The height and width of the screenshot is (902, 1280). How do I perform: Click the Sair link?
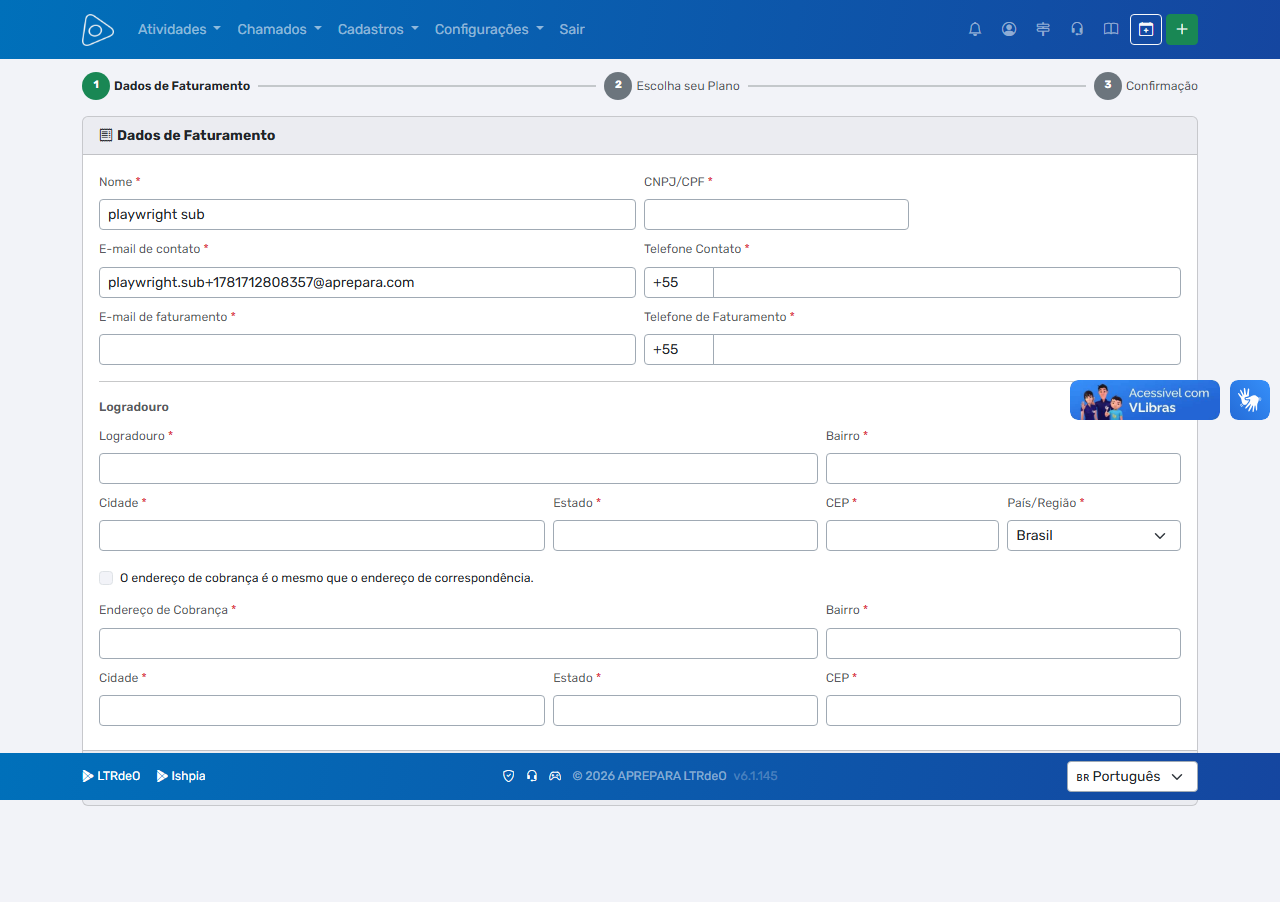click(572, 29)
